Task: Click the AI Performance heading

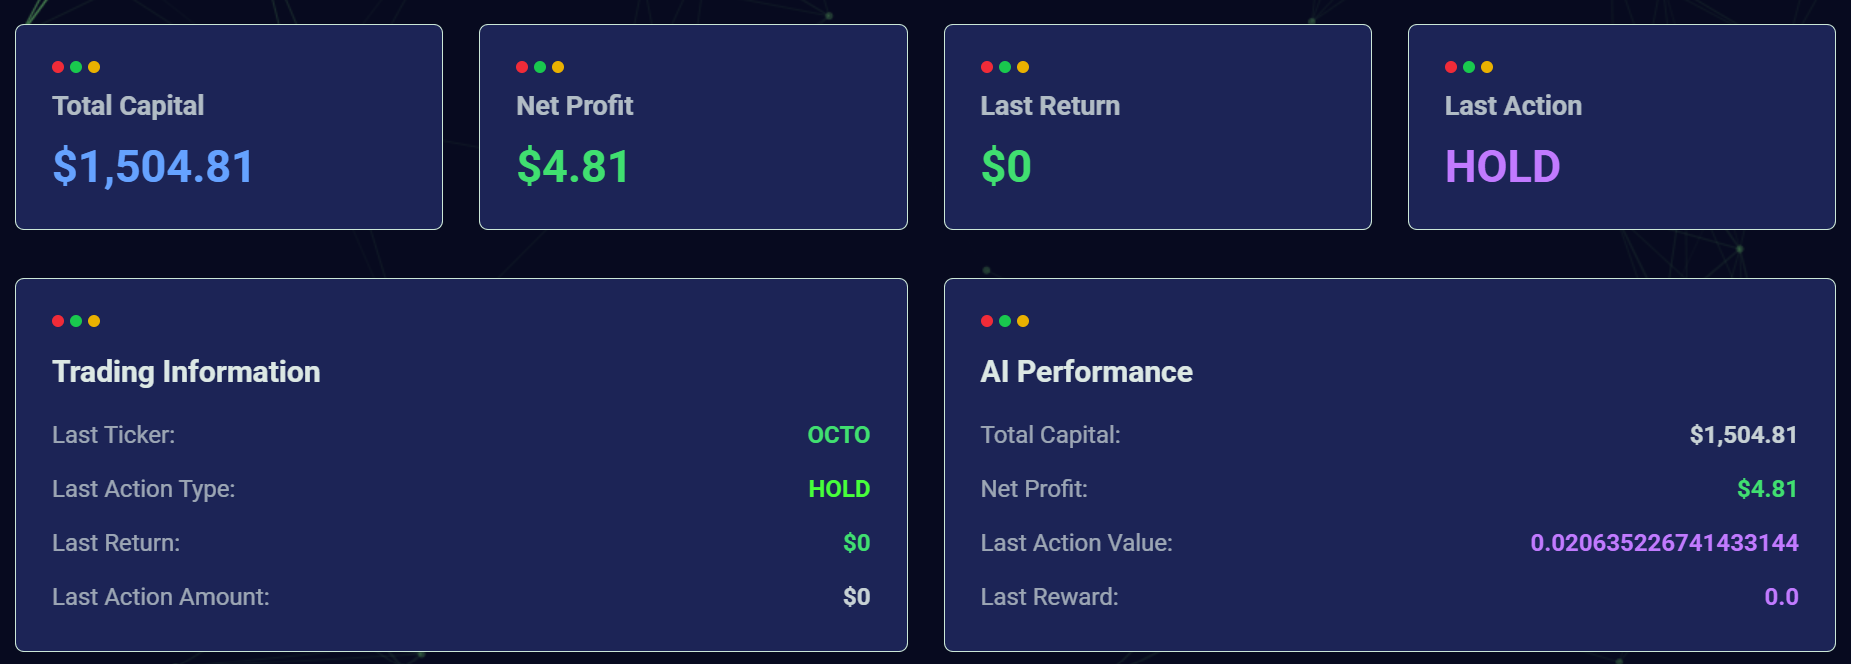Action: (x=1086, y=372)
